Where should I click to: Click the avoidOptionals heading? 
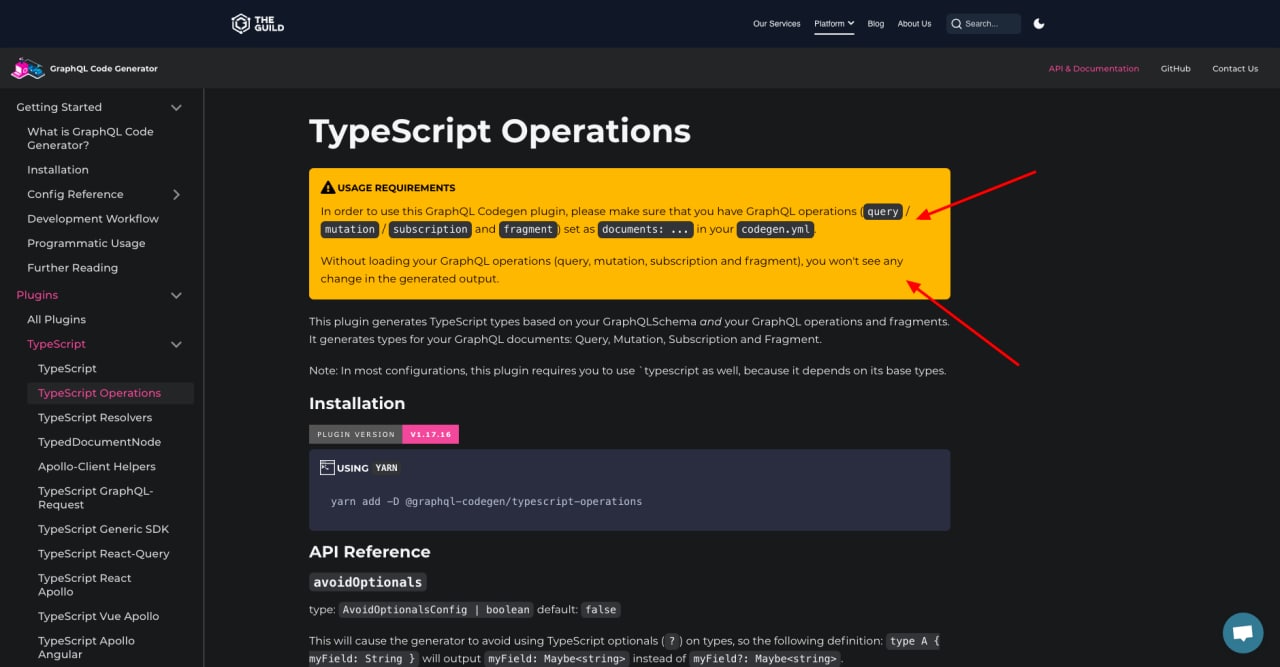pos(368,582)
